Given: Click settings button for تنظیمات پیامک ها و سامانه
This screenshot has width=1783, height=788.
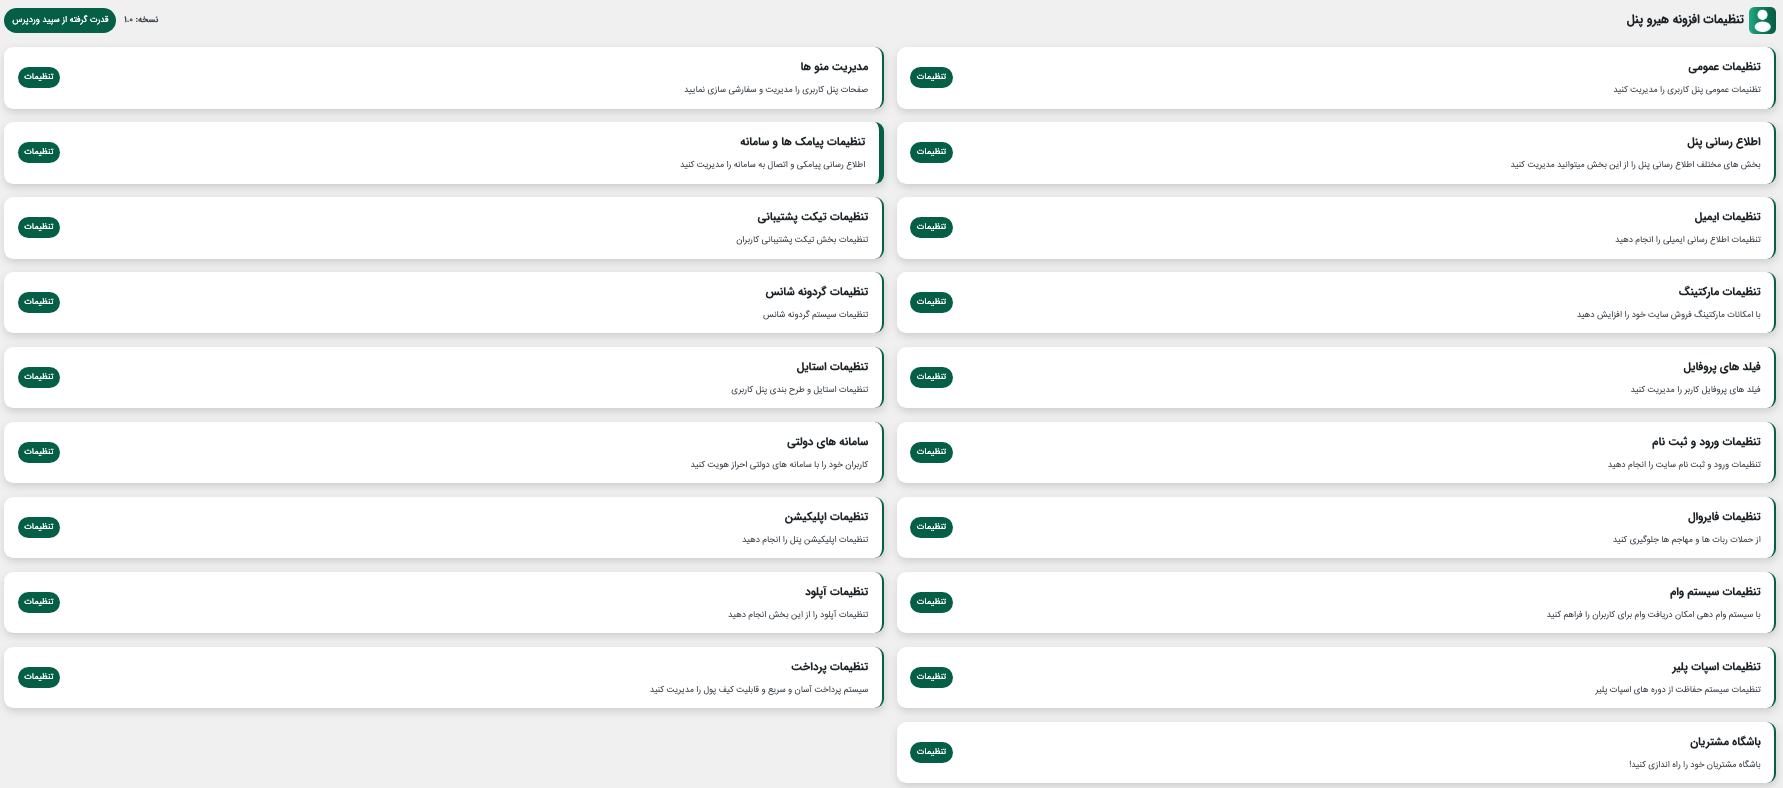Looking at the screenshot, I should tap(39, 152).
